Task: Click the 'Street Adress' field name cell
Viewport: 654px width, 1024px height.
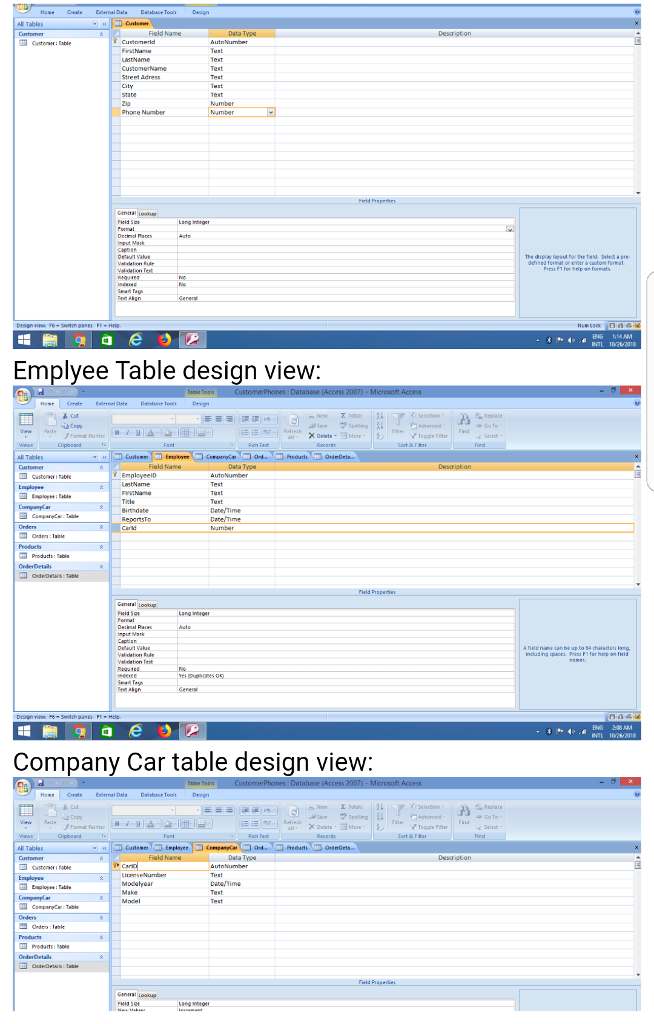Action: coord(164,77)
